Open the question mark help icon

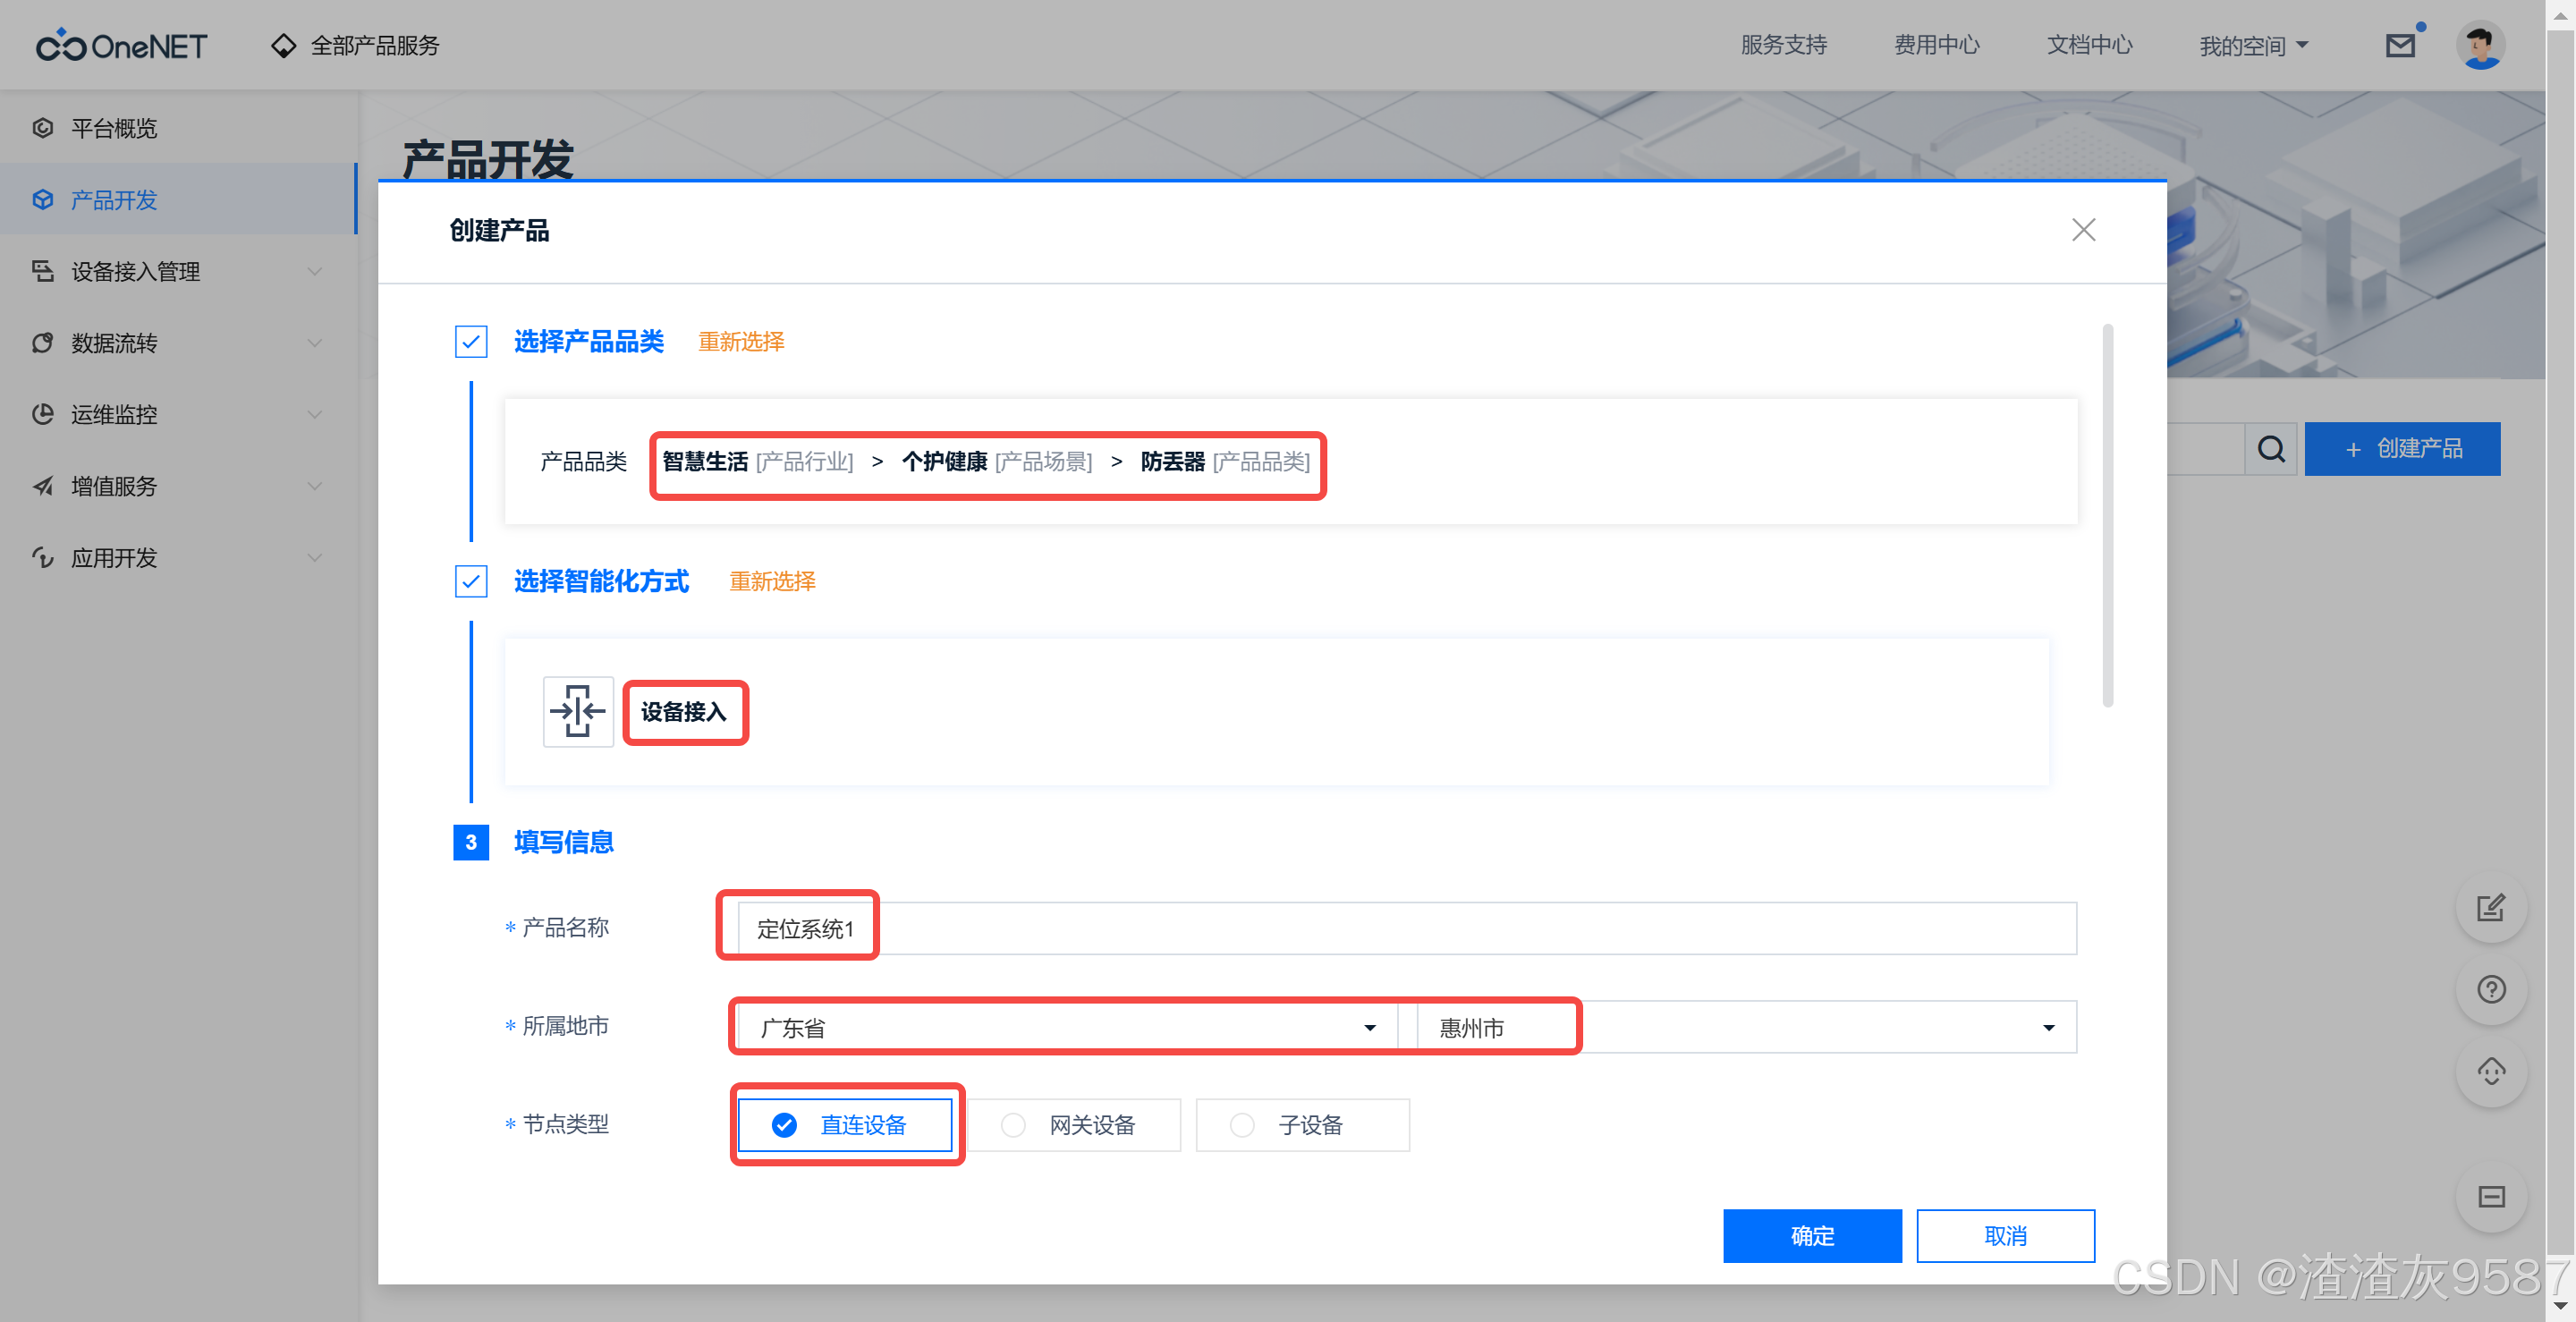coord(2490,990)
